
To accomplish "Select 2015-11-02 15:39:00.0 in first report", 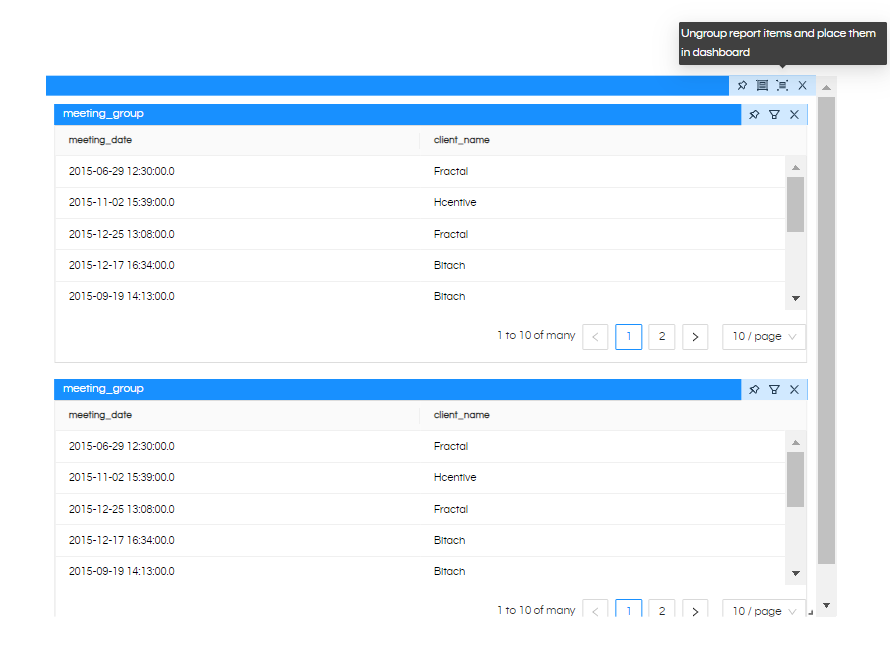I will coord(121,203).
